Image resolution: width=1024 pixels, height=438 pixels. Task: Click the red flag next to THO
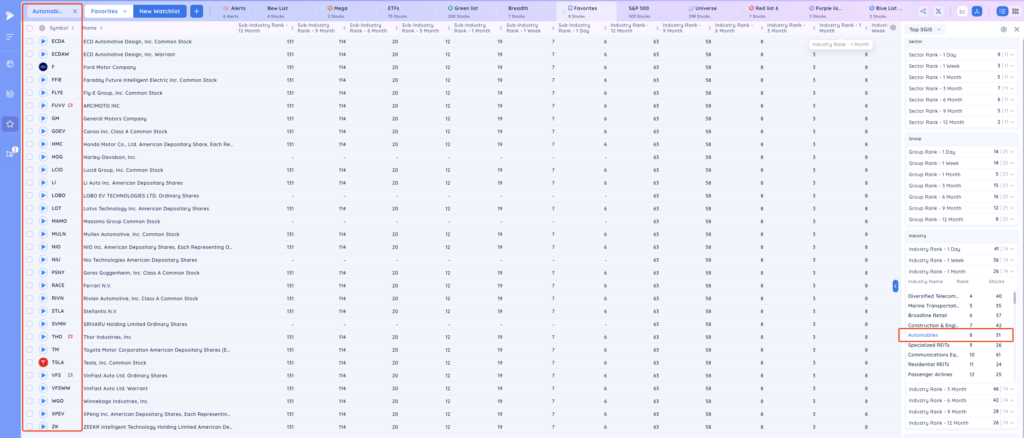(70, 337)
